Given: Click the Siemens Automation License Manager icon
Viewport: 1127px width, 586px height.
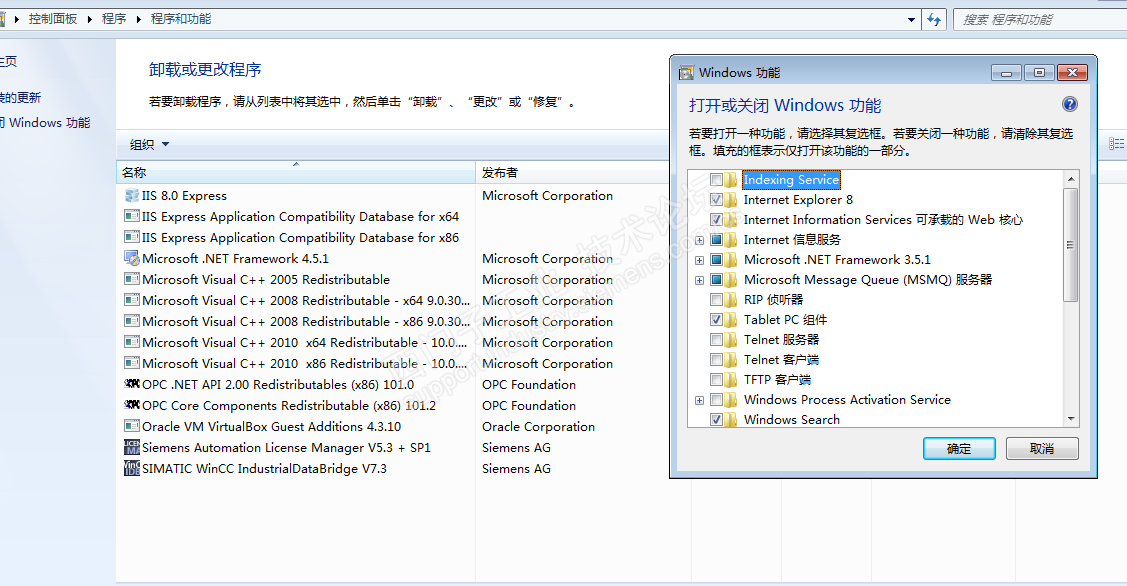Looking at the screenshot, I should pyautogui.click(x=132, y=447).
